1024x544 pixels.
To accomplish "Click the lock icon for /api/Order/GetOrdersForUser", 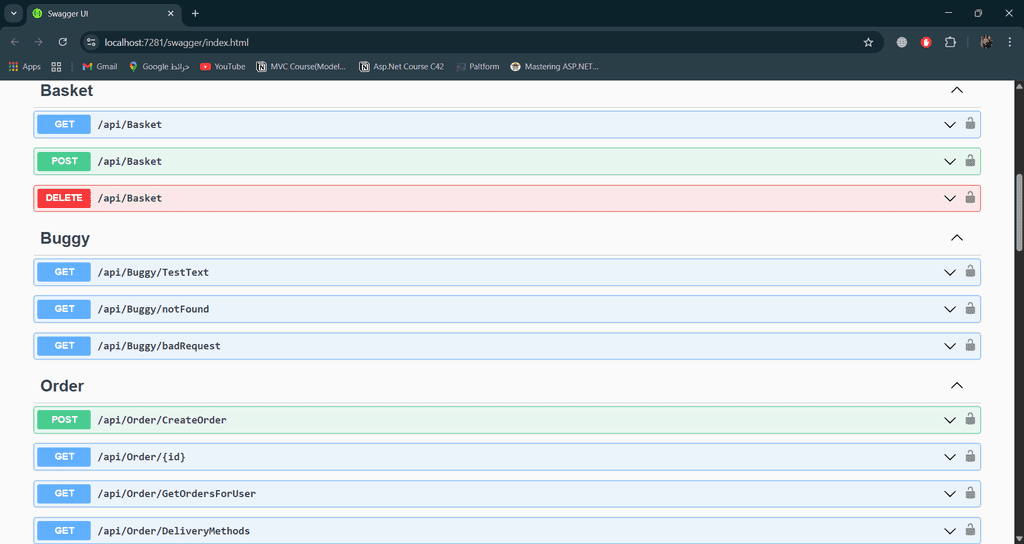I will pos(969,493).
